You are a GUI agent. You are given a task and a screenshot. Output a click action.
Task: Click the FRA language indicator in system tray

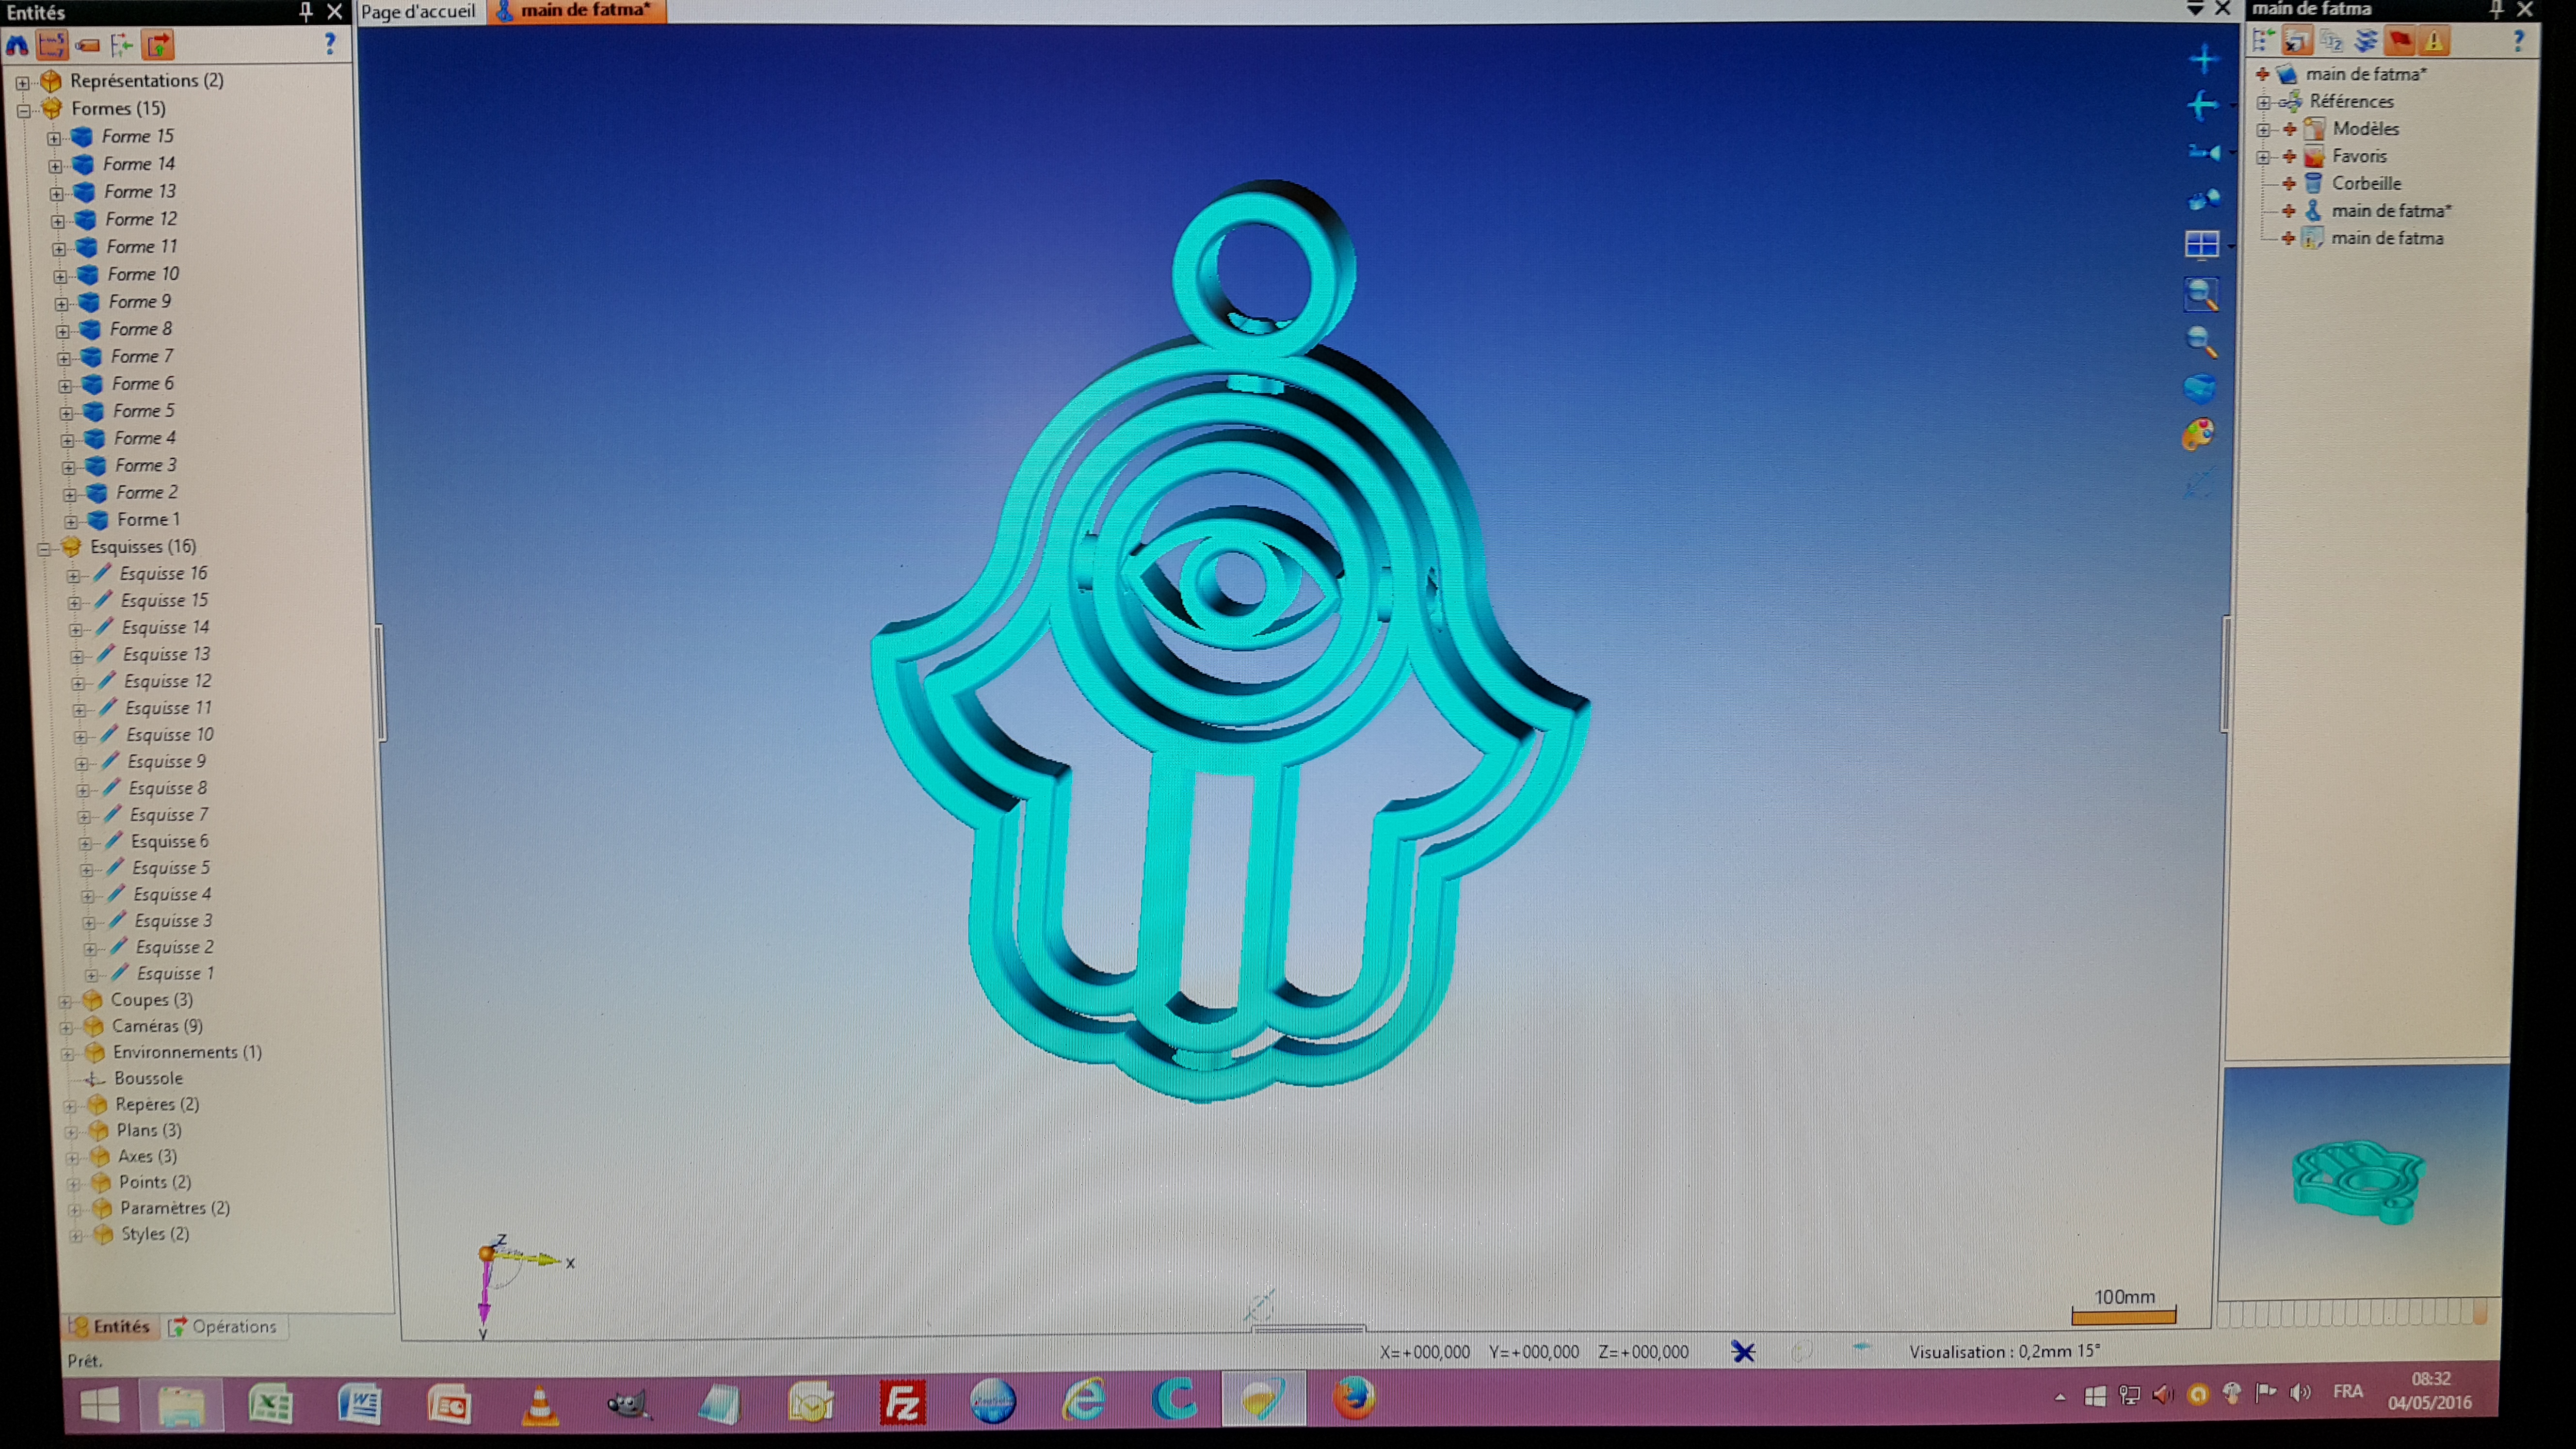[2348, 1392]
